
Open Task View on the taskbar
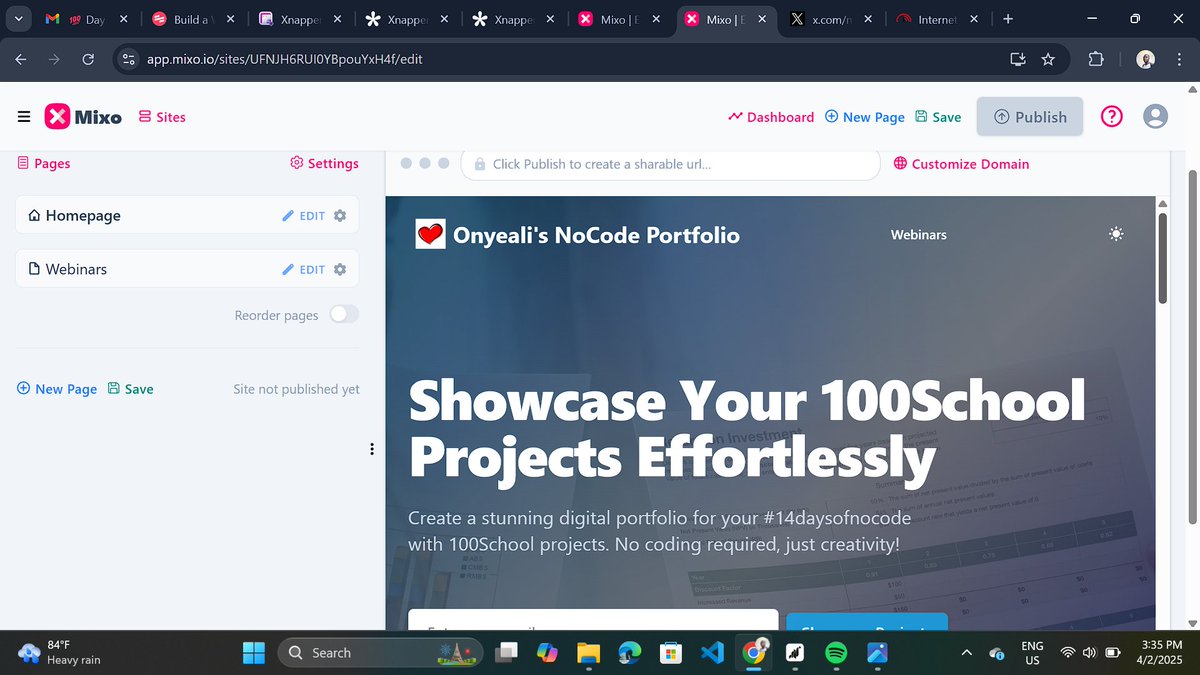[x=508, y=652]
